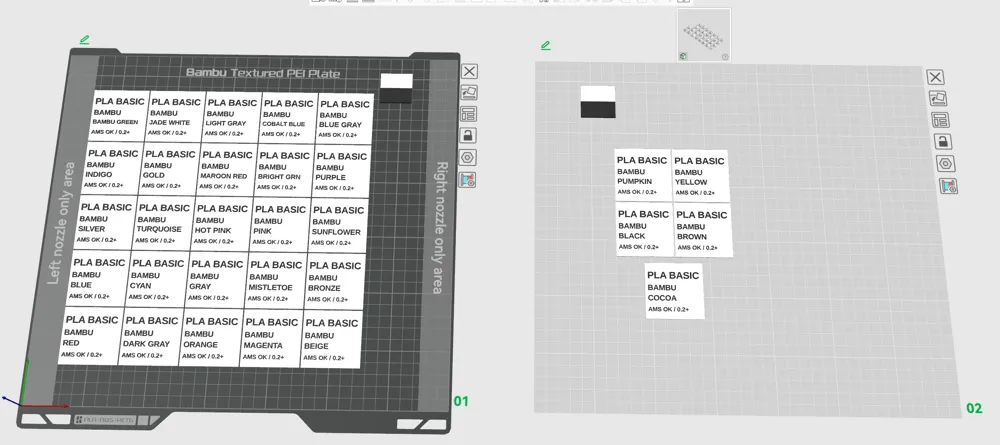Select the MISTLETOE swatch card
Screen dimensions: 1000x445
click(x=277, y=281)
